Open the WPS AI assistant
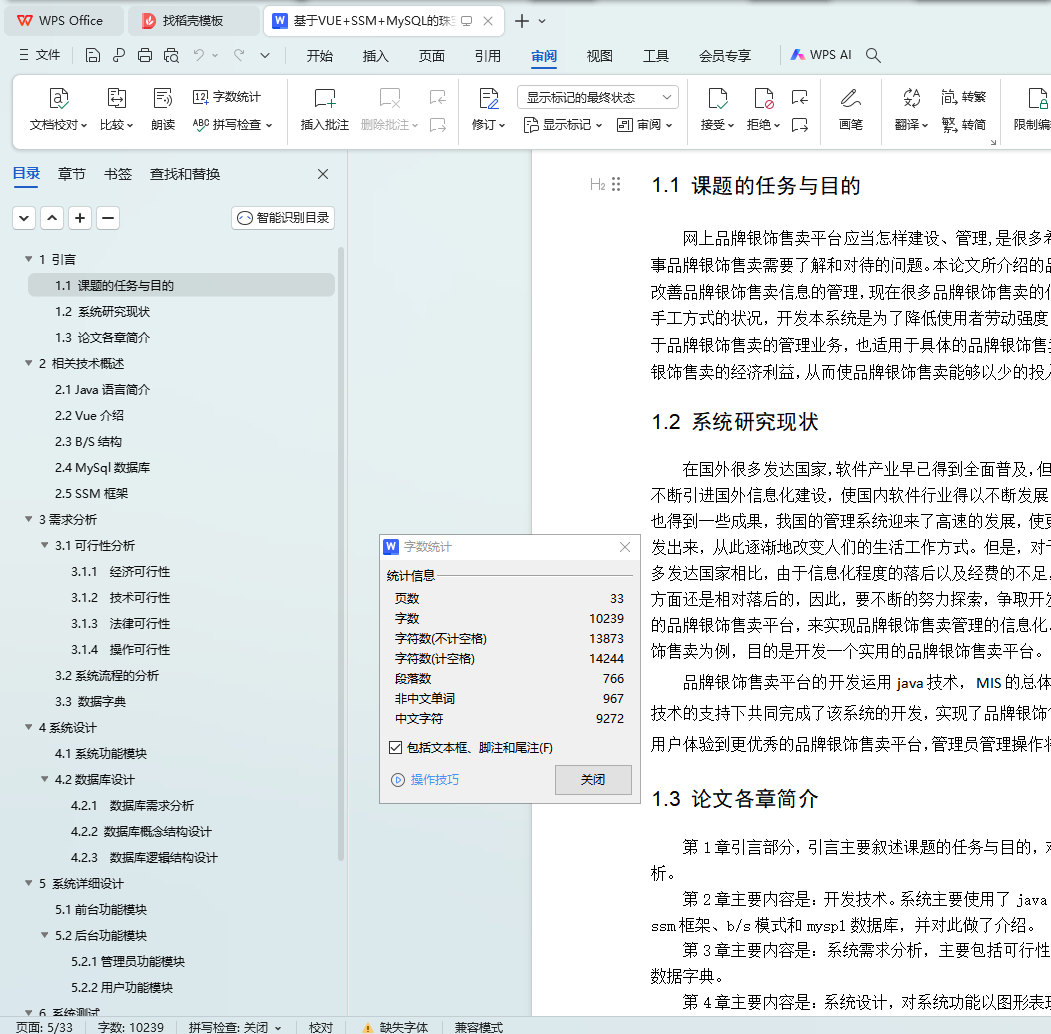Viewport: 1051px width, 1034px height. pos(820,55)
